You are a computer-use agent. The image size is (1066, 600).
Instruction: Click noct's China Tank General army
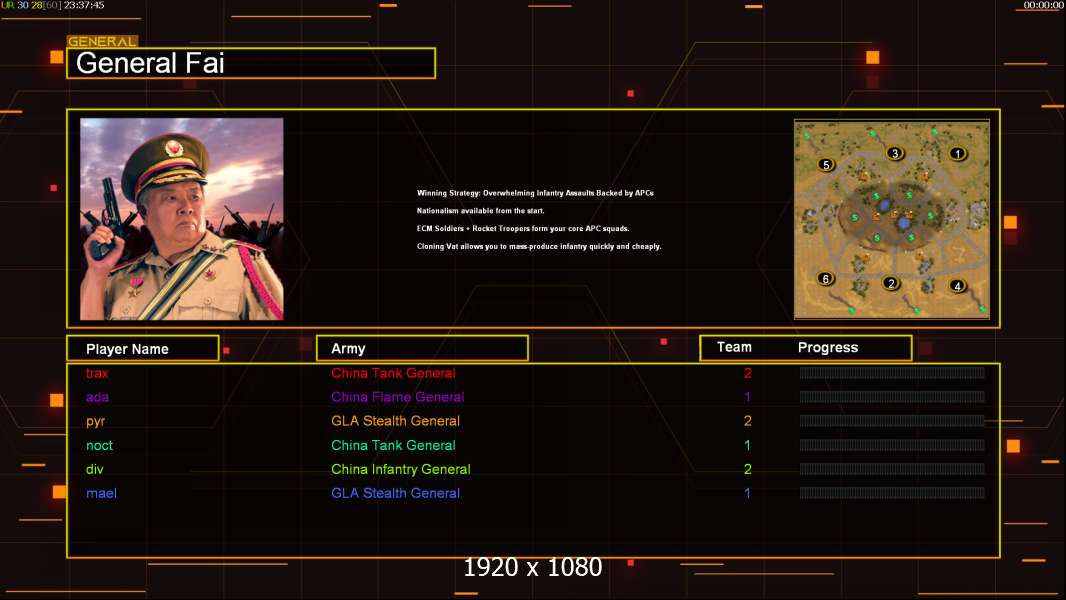[x=393, y=445]
